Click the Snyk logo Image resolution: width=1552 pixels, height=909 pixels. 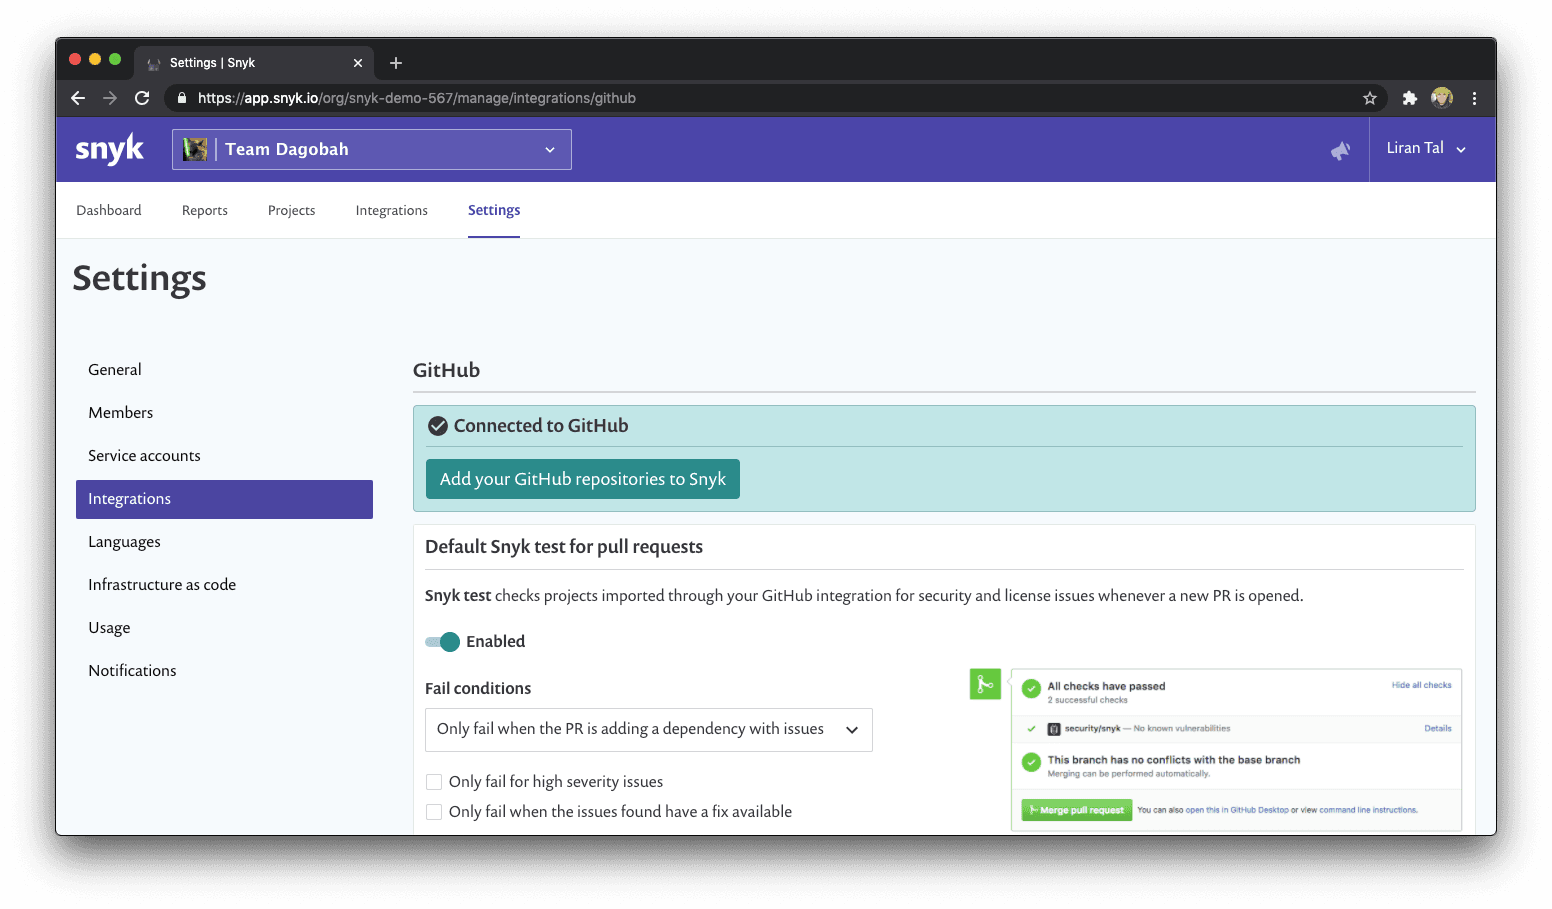[x=109, y=149]
